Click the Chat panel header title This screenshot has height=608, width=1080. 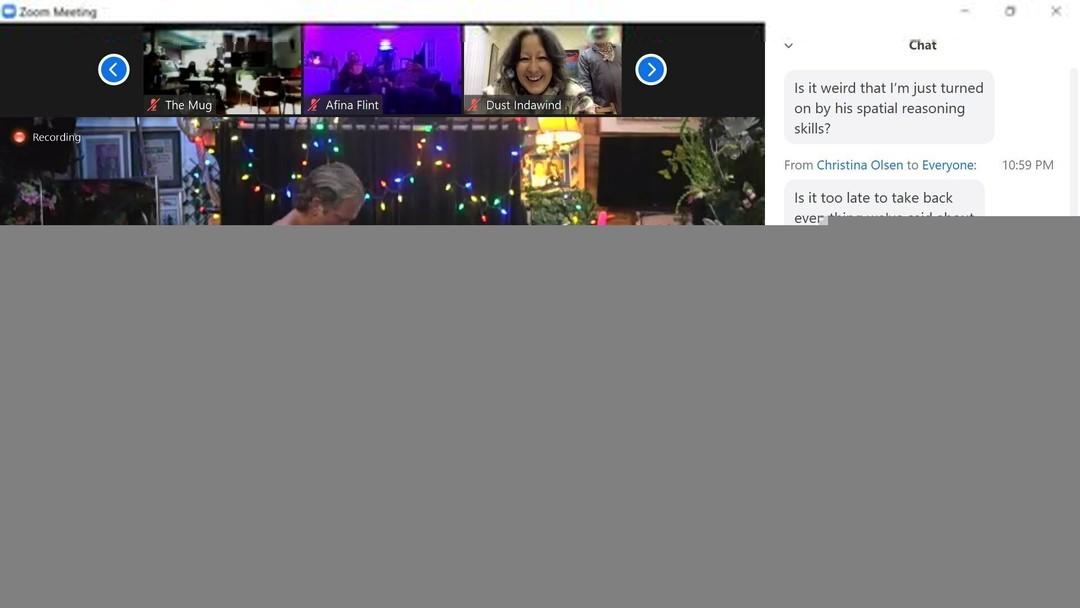pyautogui.click(x=922, y=45)
